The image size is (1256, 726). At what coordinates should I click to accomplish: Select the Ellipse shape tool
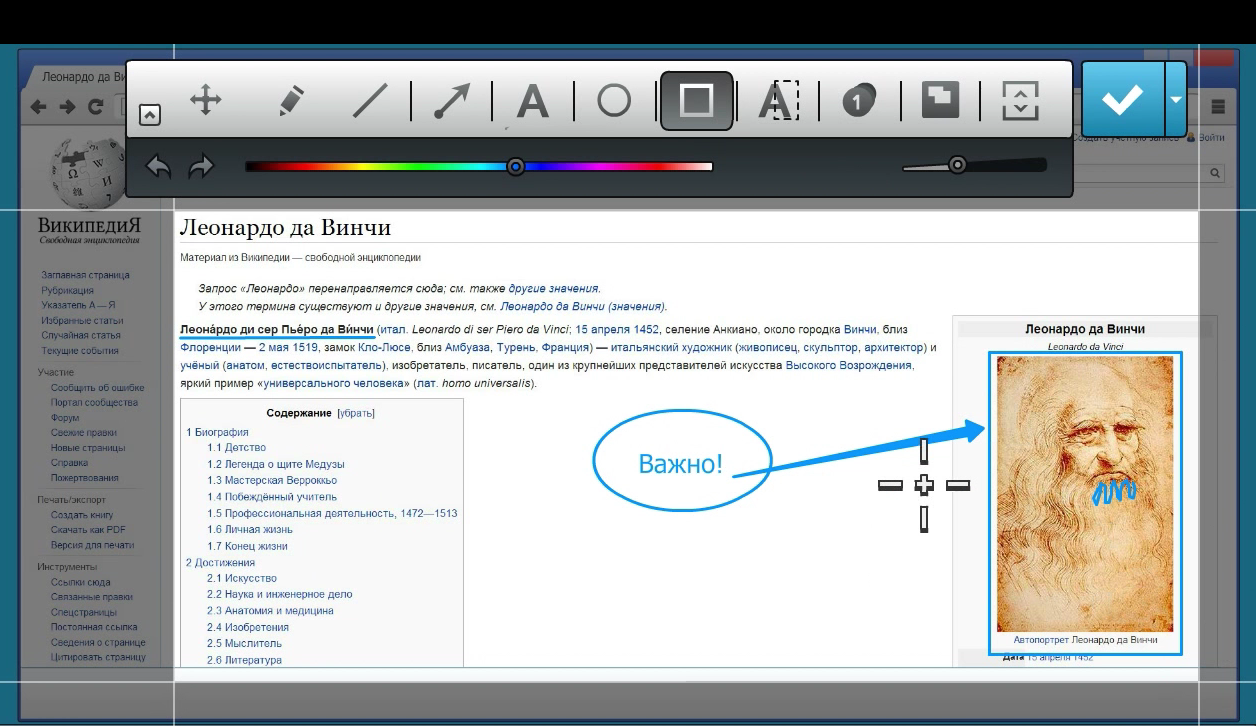pos(614,101)
